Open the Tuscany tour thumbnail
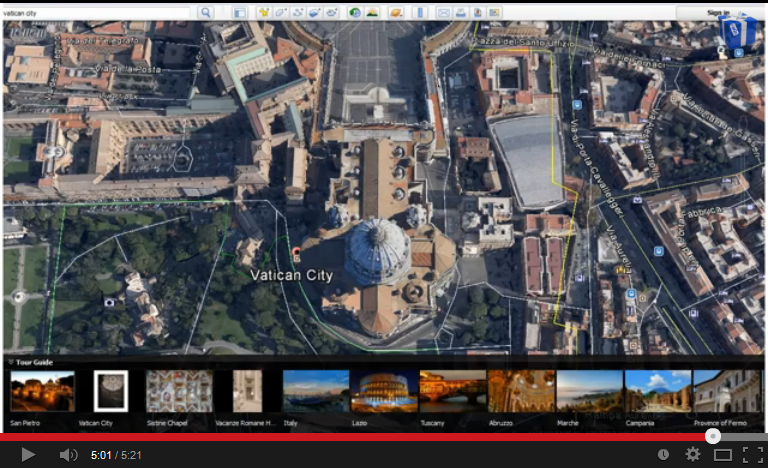 [x=453, y=391]
